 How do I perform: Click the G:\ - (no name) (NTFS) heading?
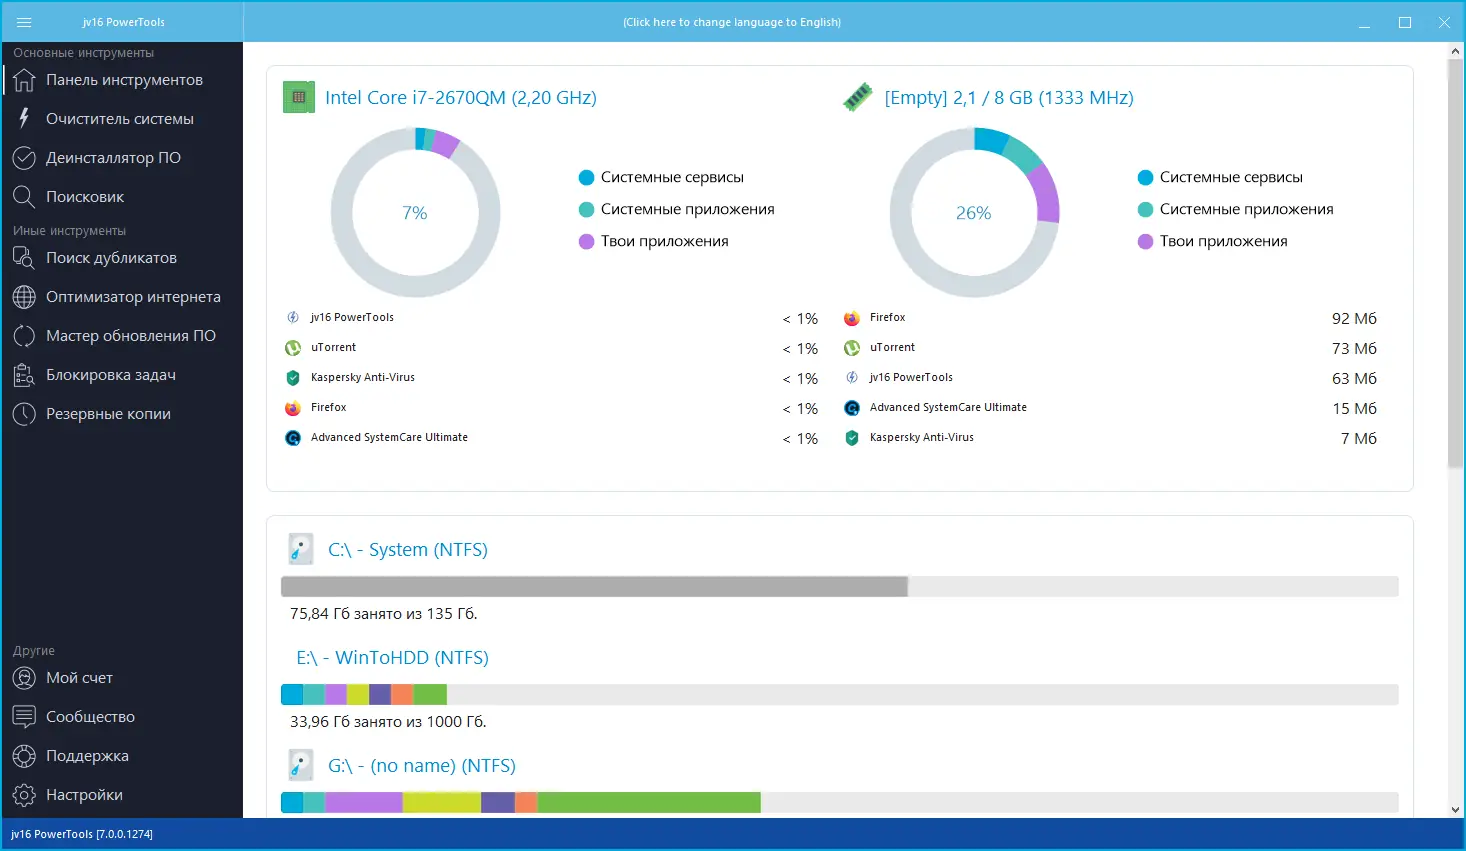pyautogui.click(x=422, y=766)
